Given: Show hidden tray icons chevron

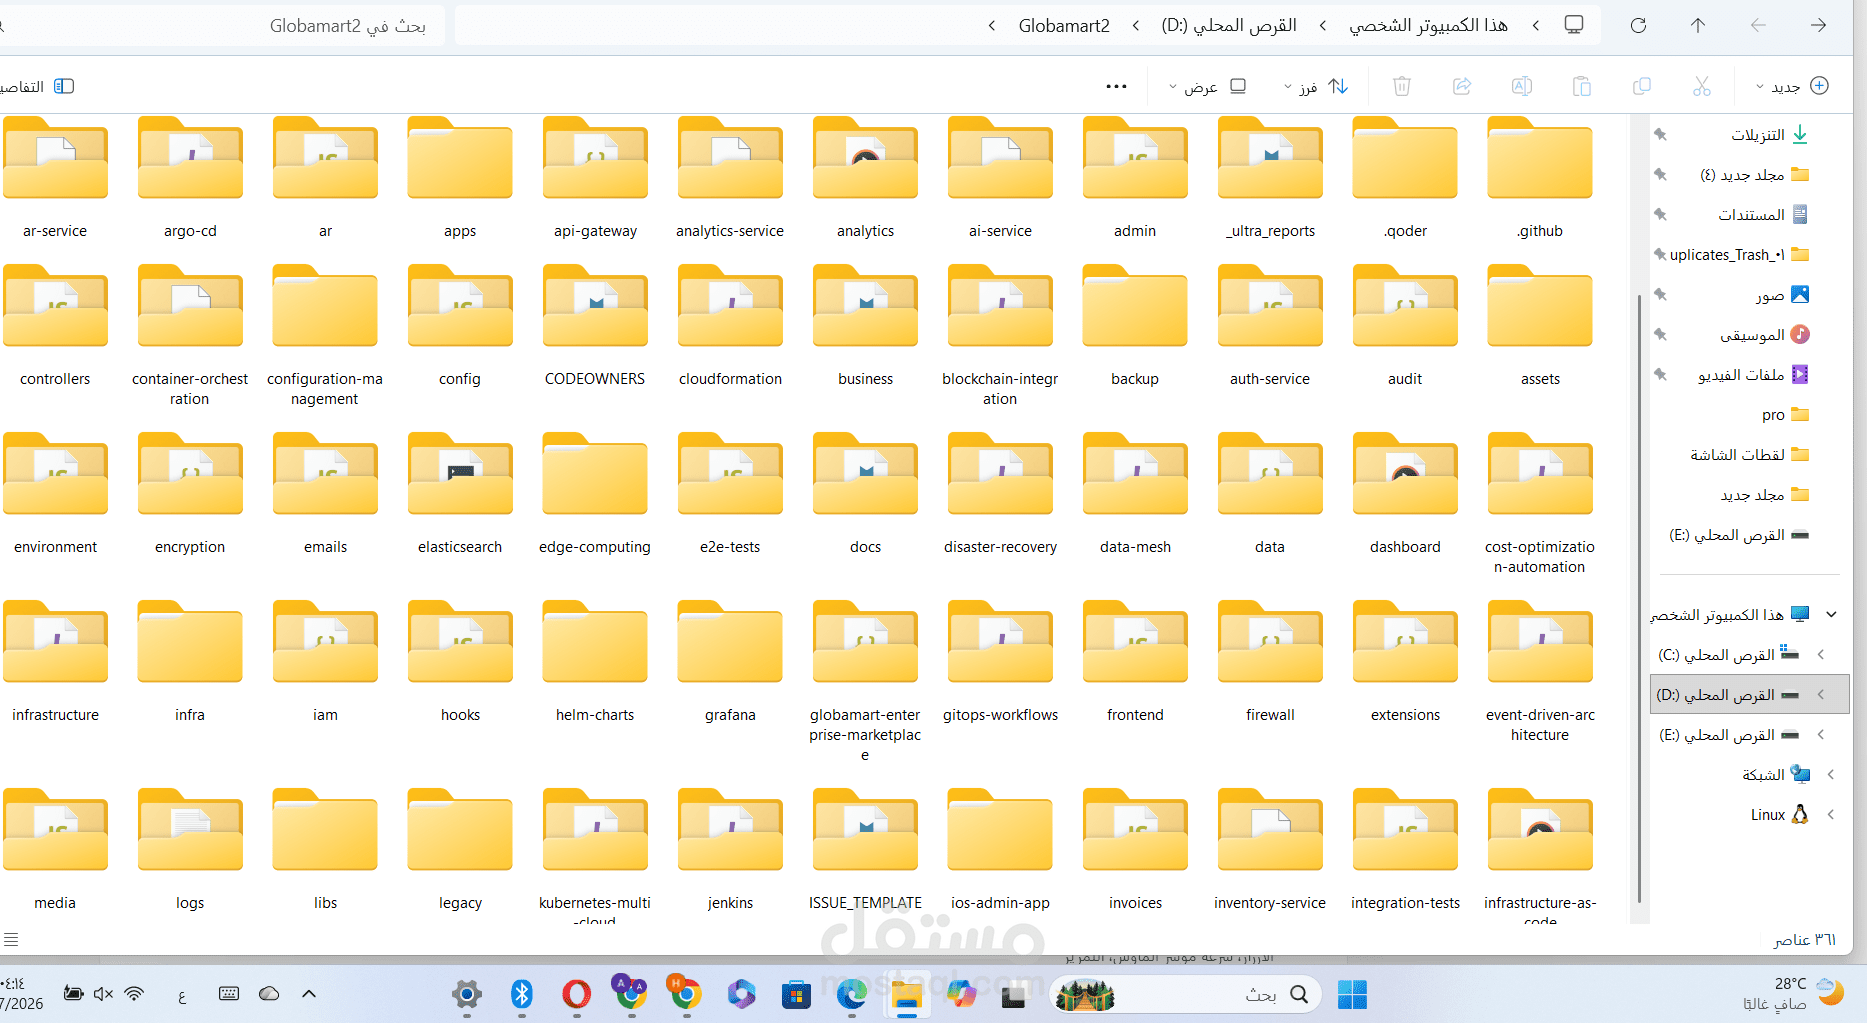Looking at the screenshot, I should (309, 994).
